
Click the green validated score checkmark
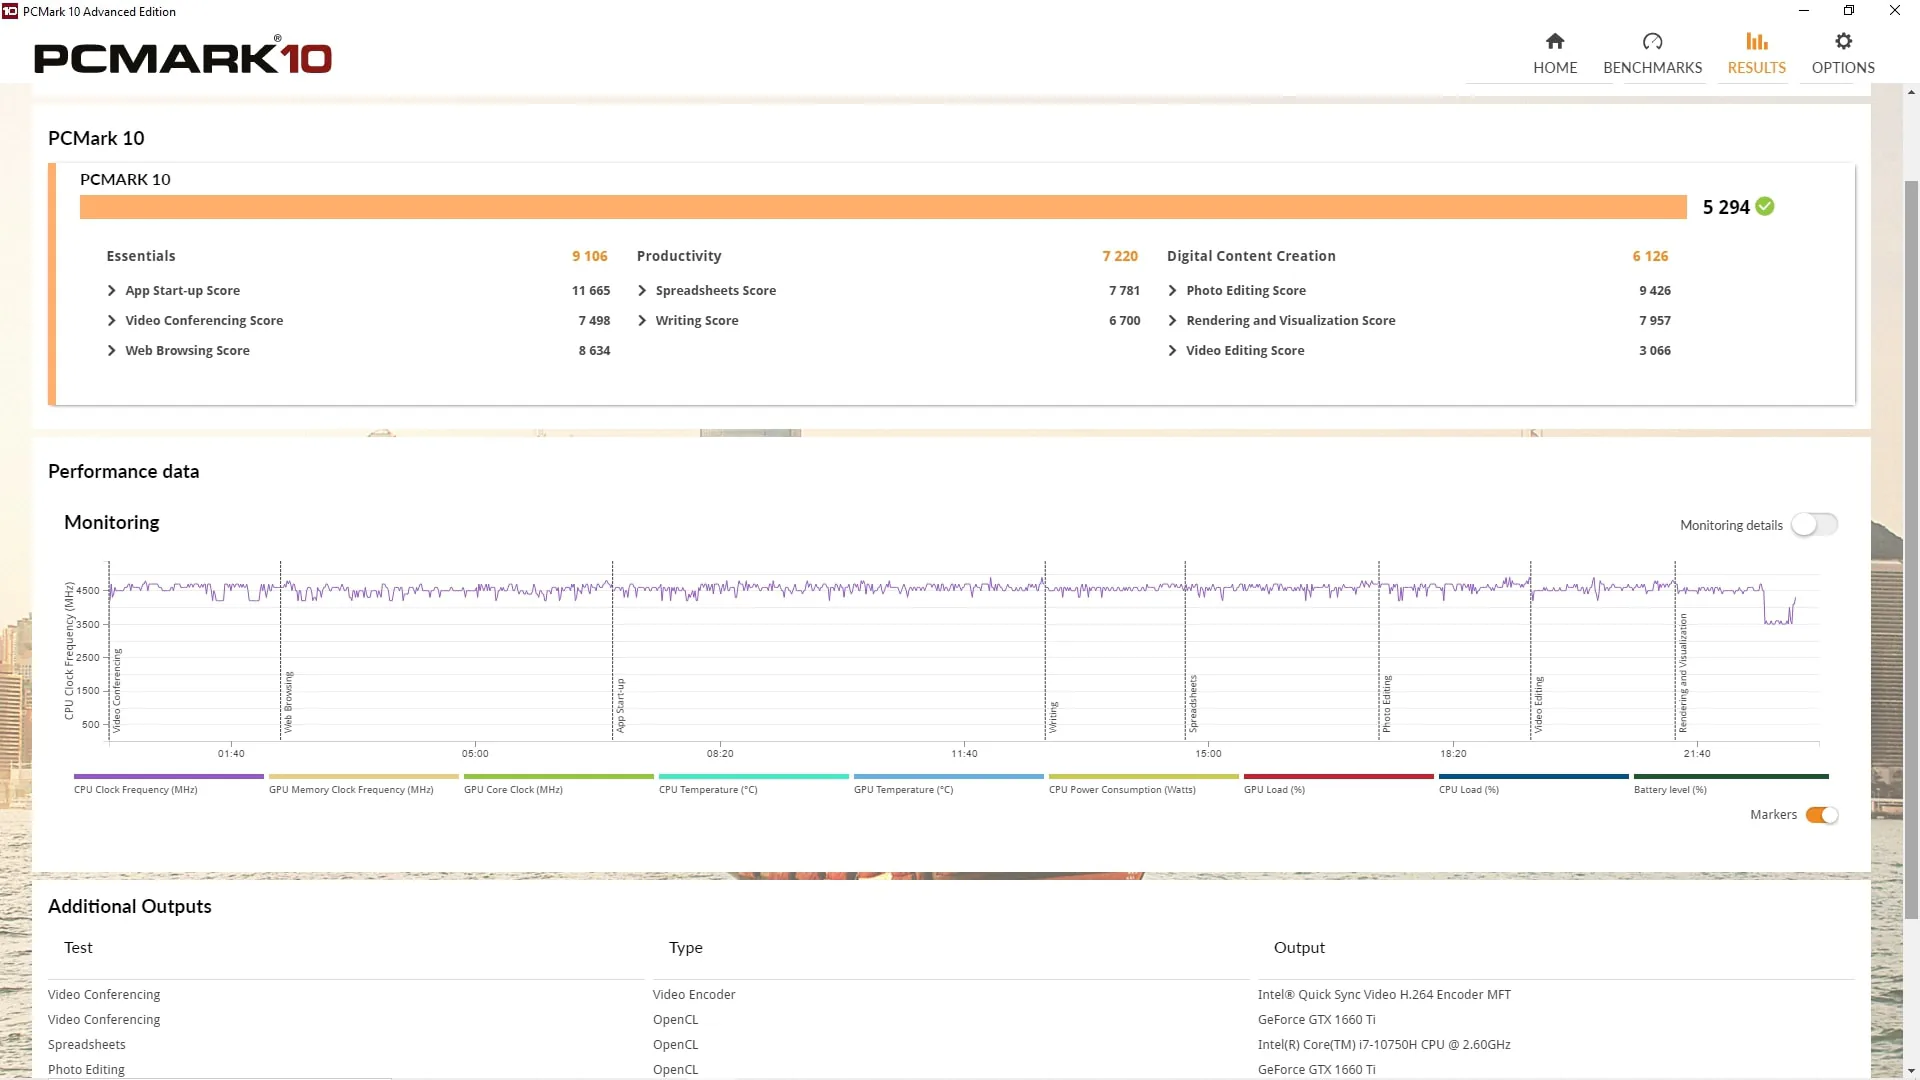1765,207
